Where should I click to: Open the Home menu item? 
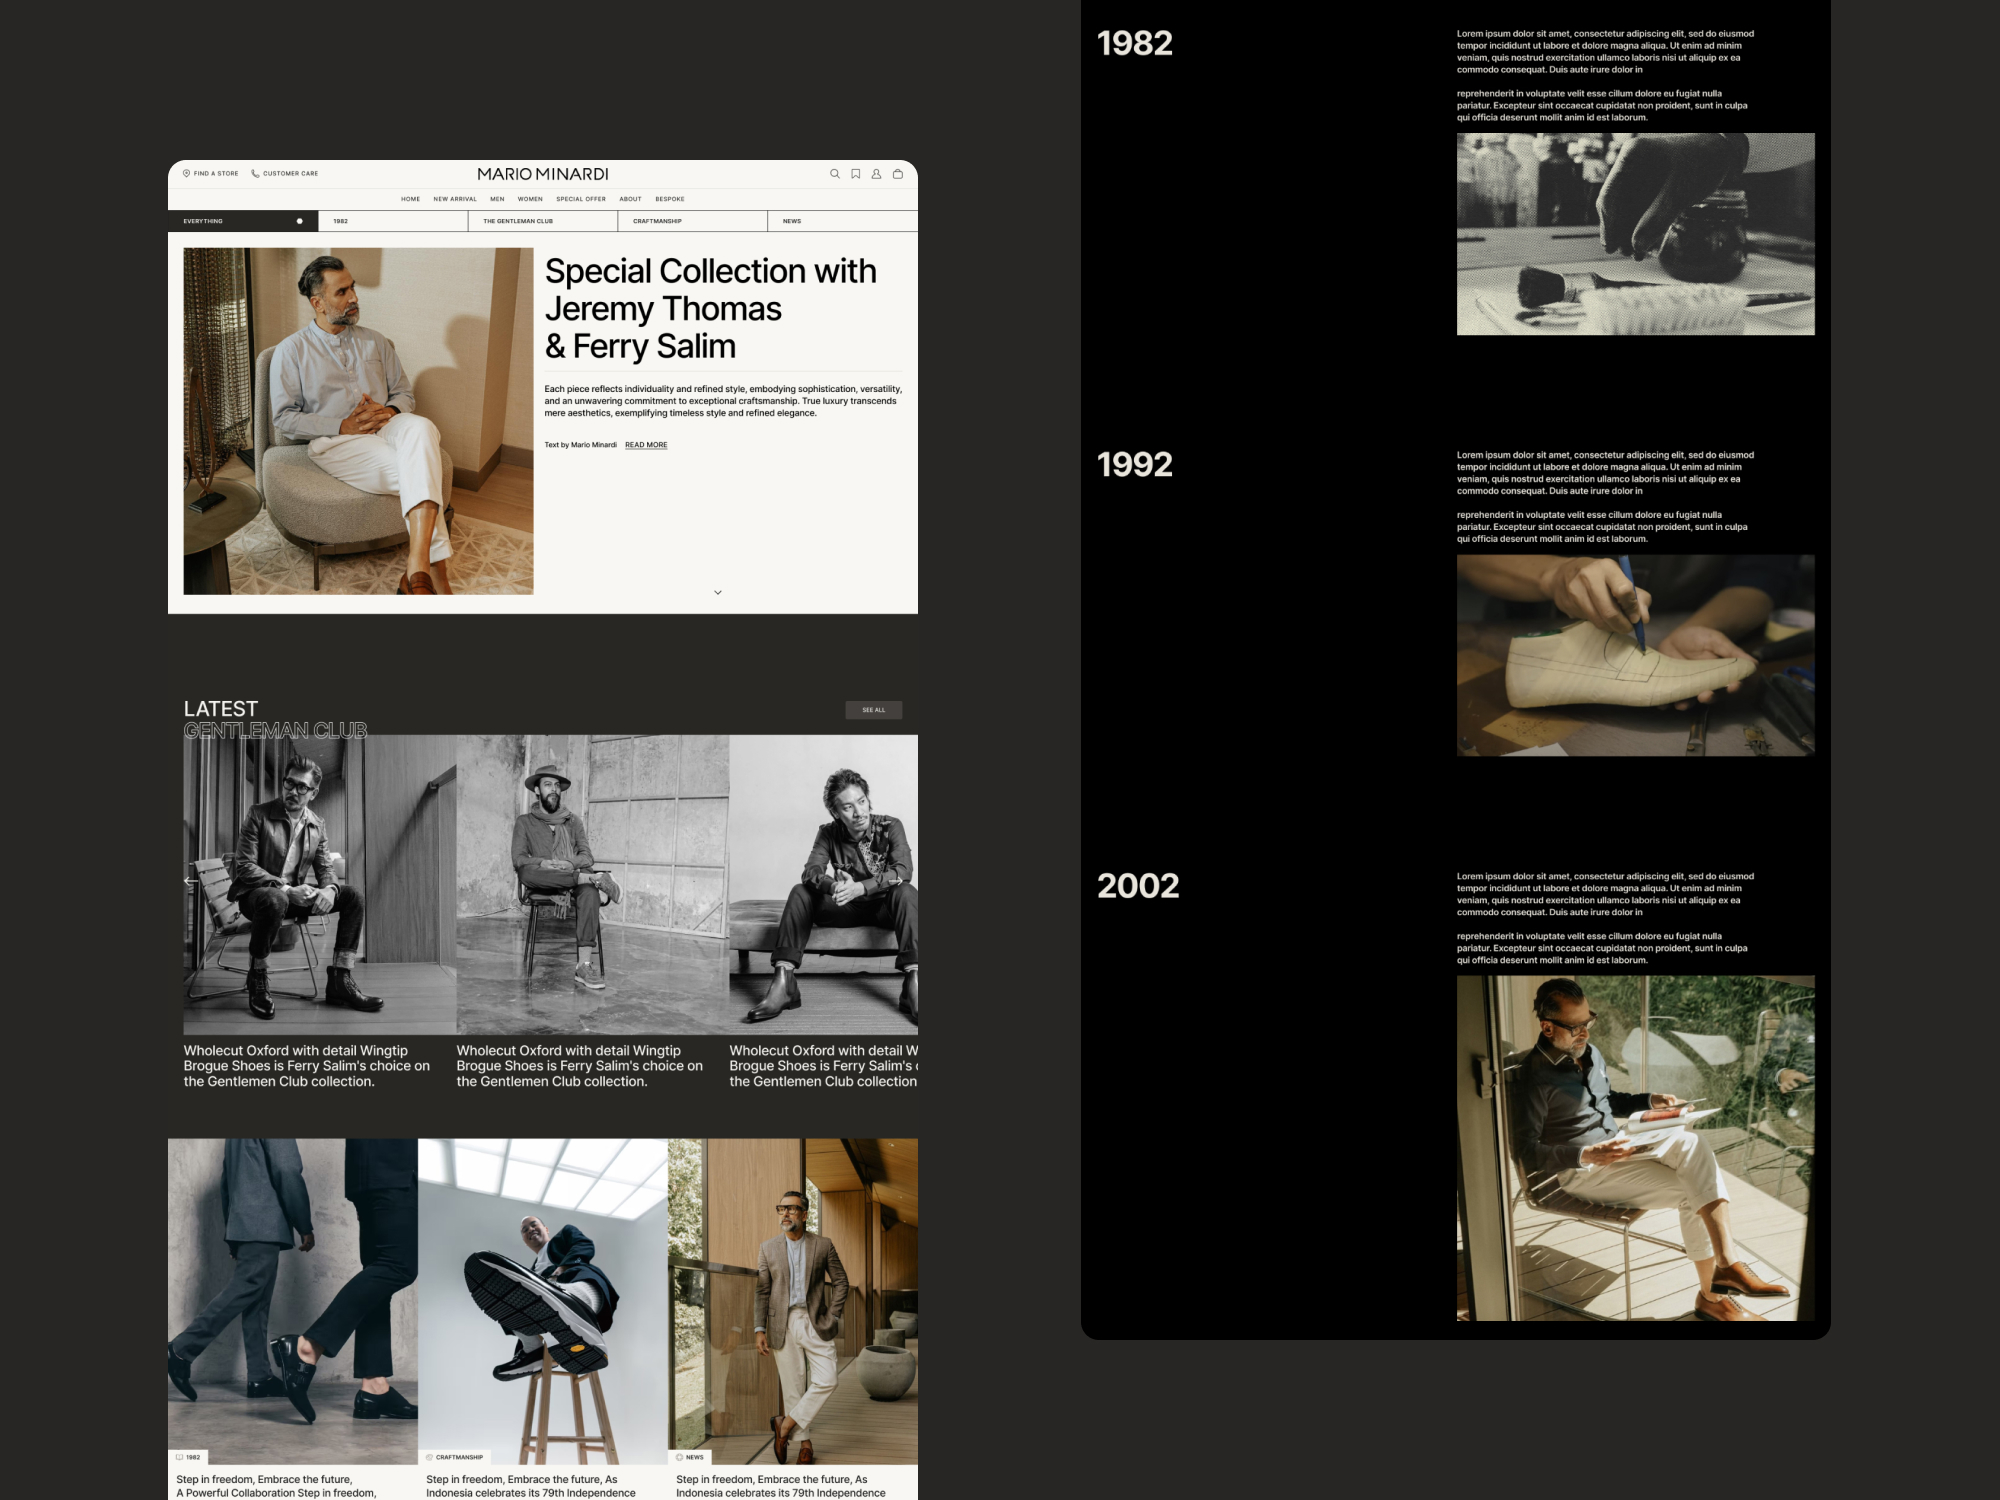pos(411,199)
